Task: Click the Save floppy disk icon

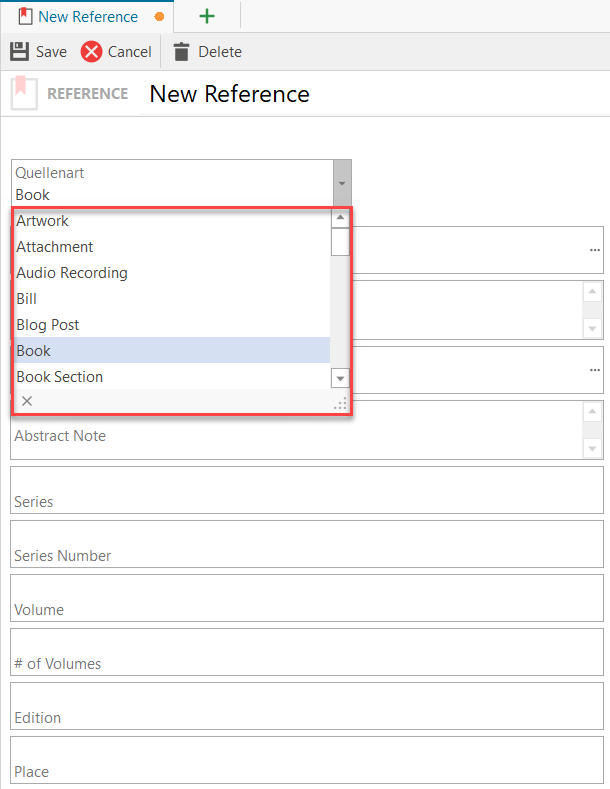Action: 19,52
